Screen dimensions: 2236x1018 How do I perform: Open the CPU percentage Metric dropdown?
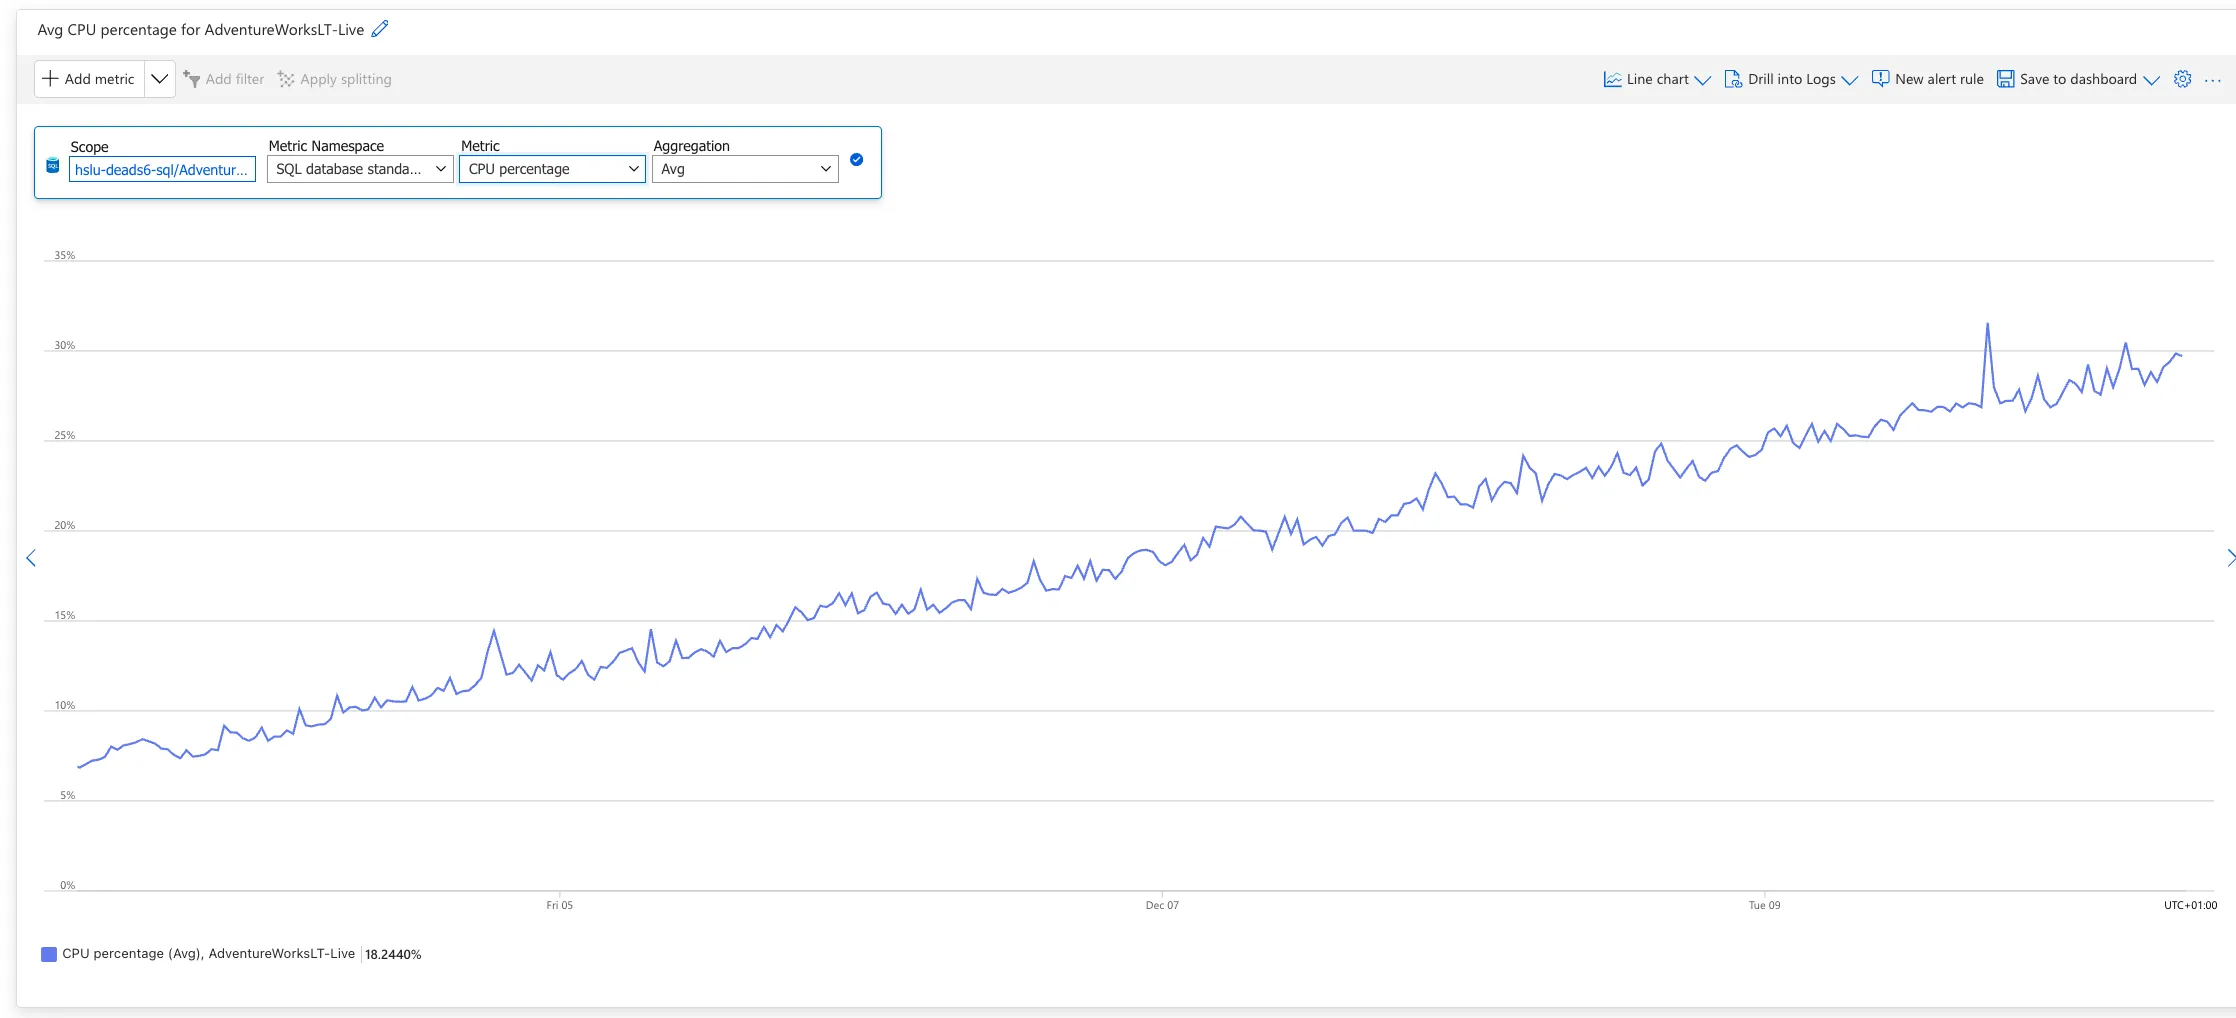[x=552, y=169]
